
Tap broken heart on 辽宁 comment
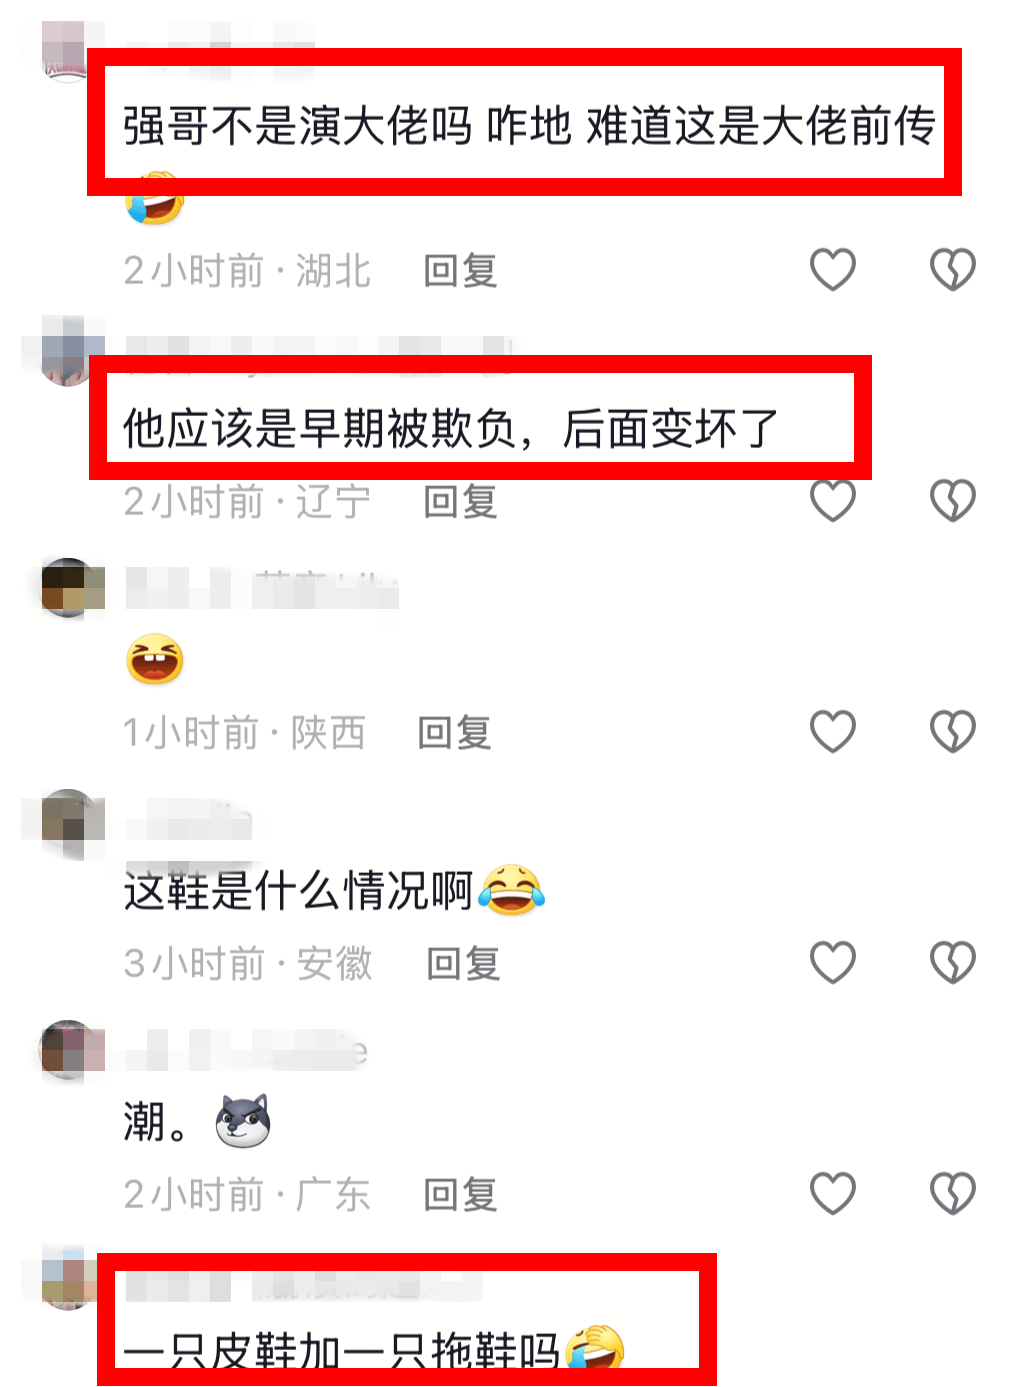tap(952, 500)
